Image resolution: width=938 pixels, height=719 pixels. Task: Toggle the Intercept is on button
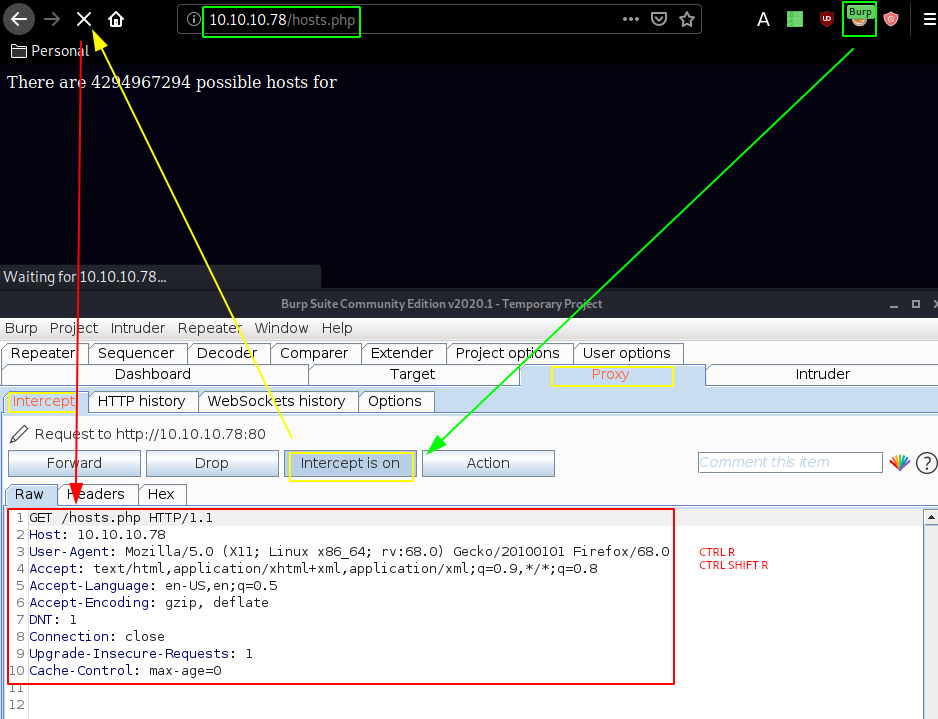(350, 464)
